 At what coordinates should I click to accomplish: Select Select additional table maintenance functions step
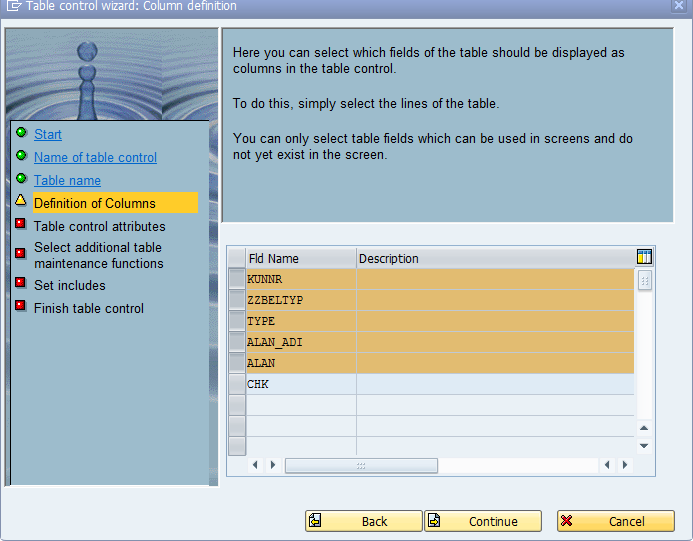coord(99,255)
